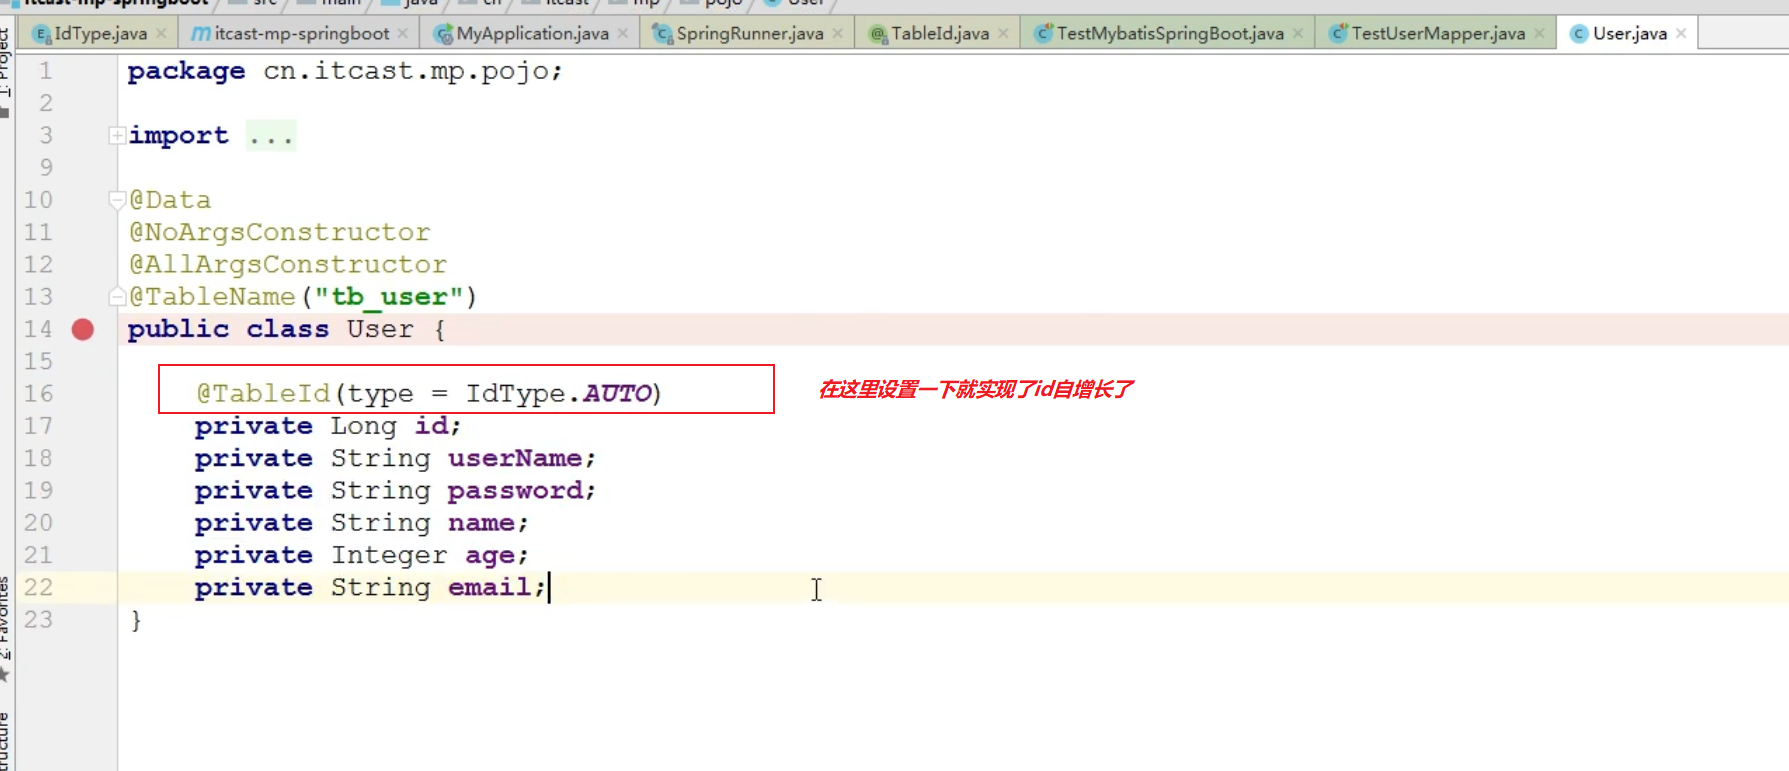The height and width of the screenshot is (771, 1789).
Task: Click the age field name
Action: 490,555
